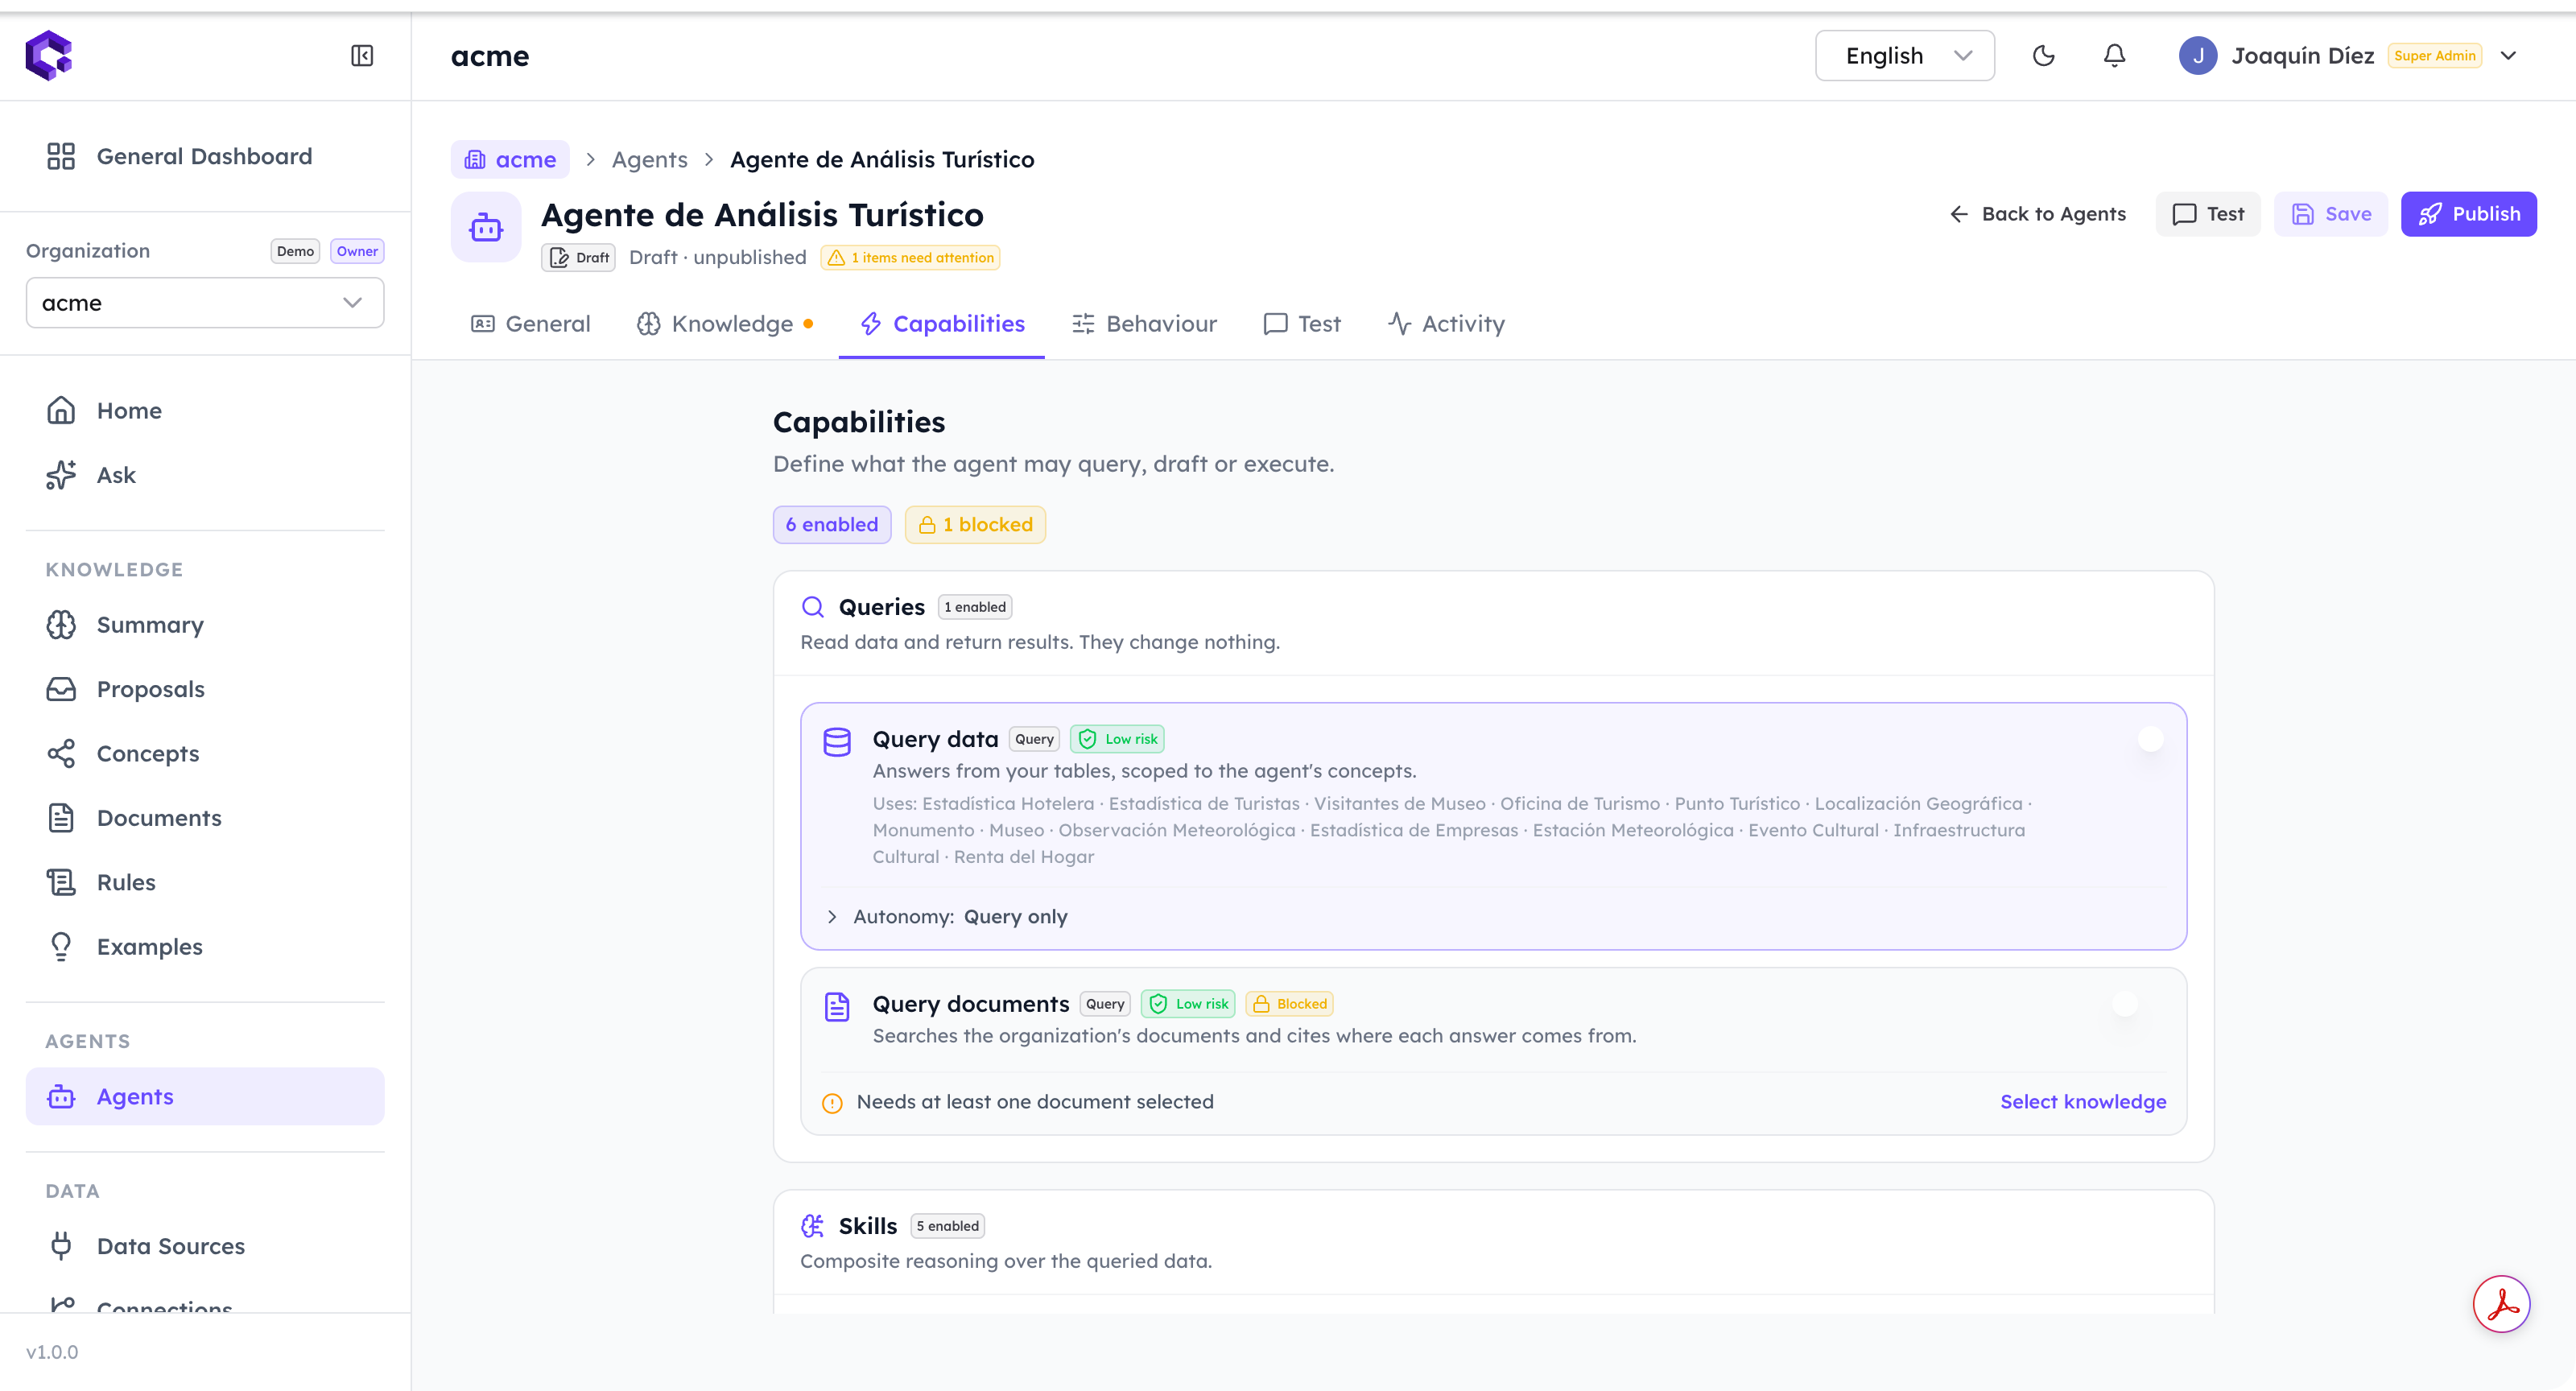
Task: Switch to dark mode with the moon icon
Action: pos(2044,56)
